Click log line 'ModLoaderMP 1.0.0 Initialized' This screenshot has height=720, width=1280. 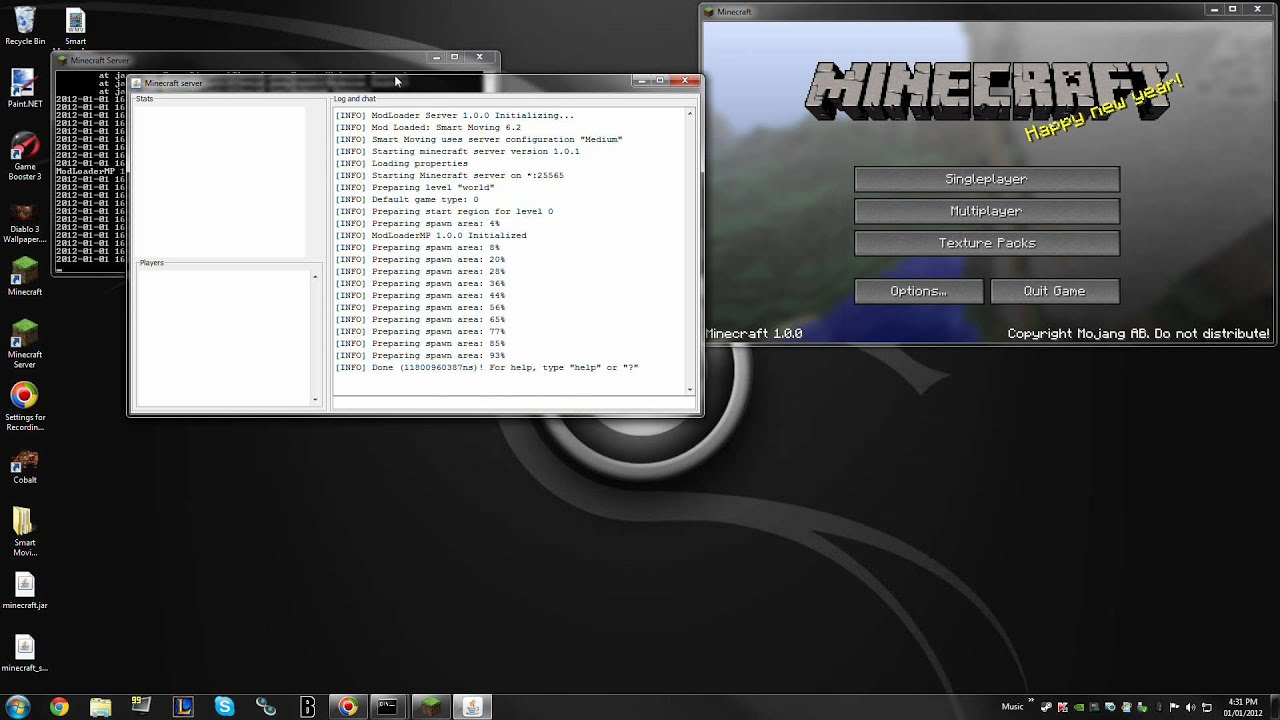click(431, 235)
